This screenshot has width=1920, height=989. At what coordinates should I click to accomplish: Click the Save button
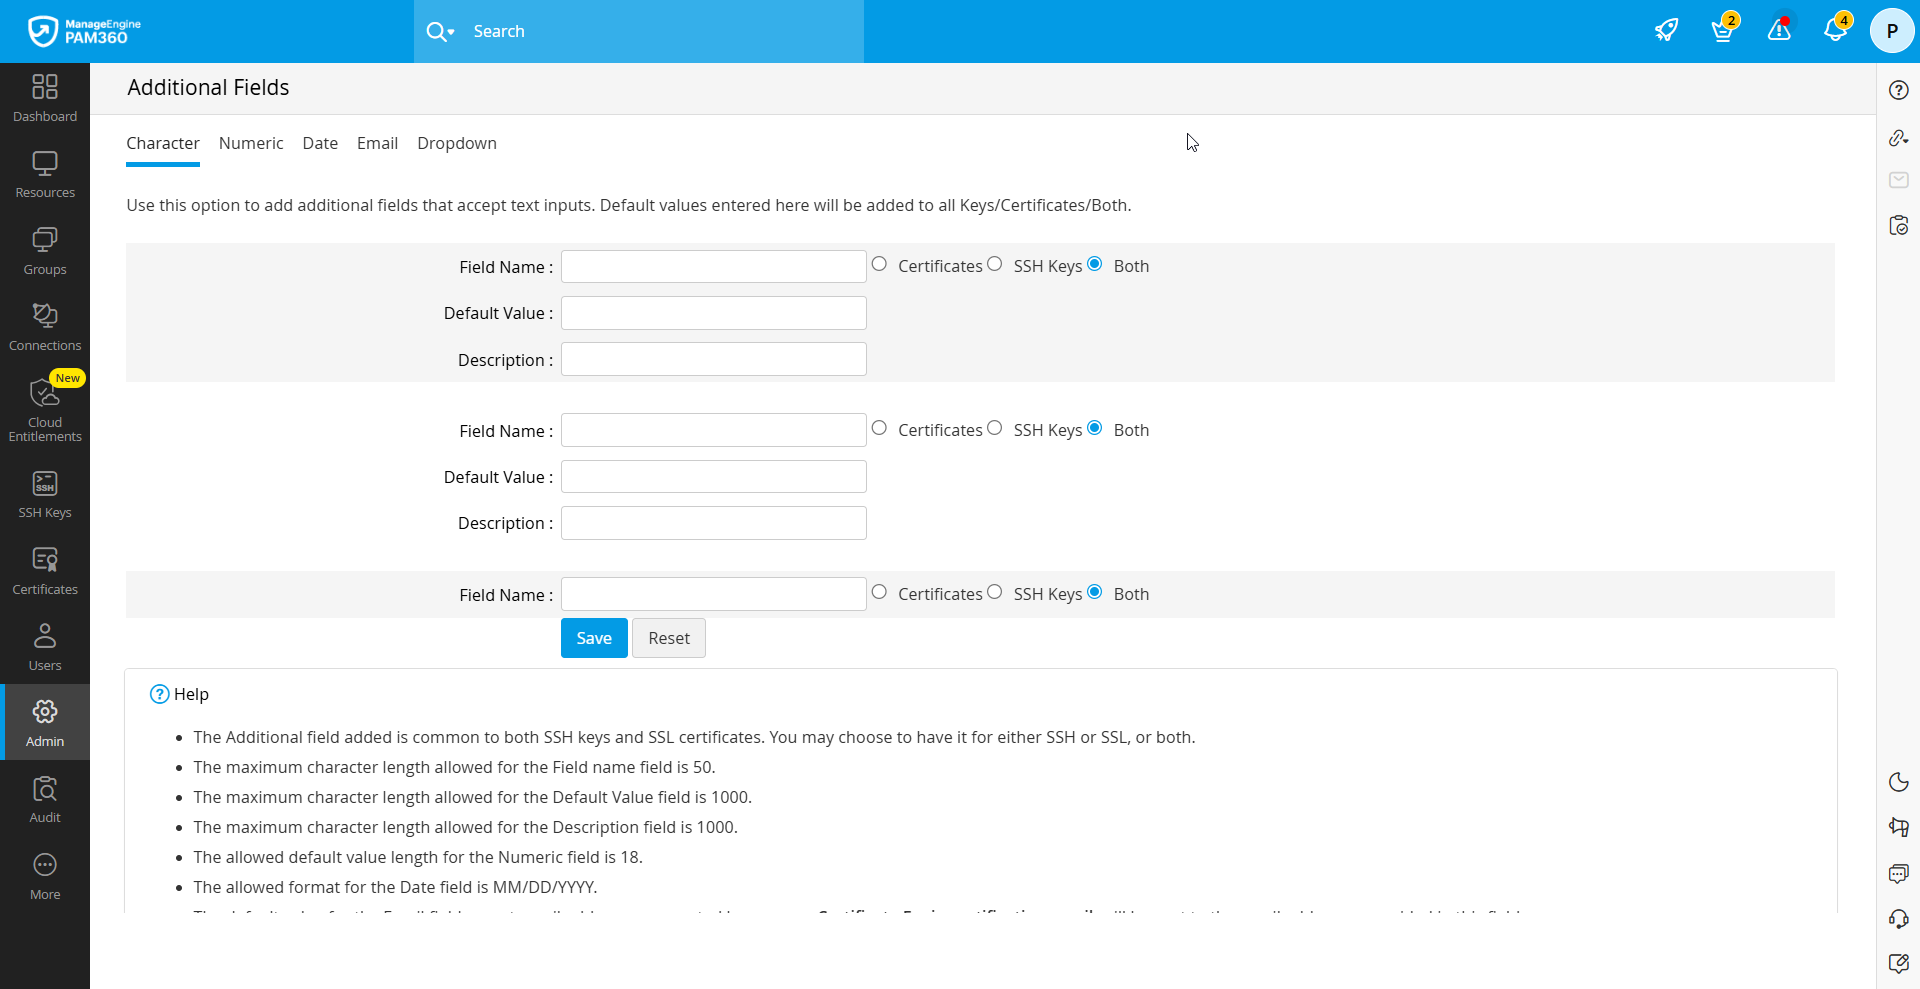594,638
